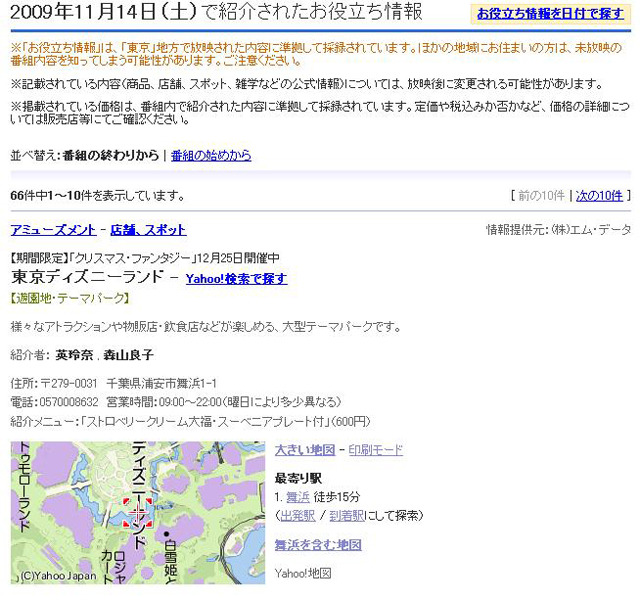The image size is (640, 601).
Task: Click the disabled 前の10件 text
Action: coord(541,196)
